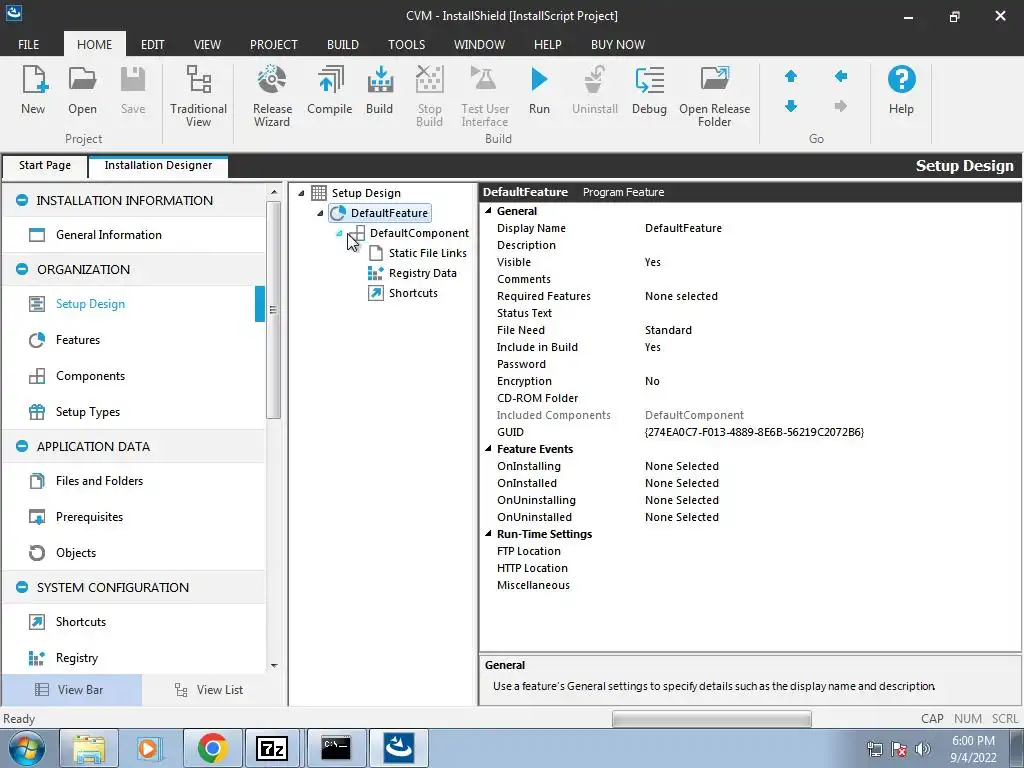The height and width of the screenshot is (768, 1024).
Task: Open Release Folder from ribbon
Action: [x=714, y=95]
